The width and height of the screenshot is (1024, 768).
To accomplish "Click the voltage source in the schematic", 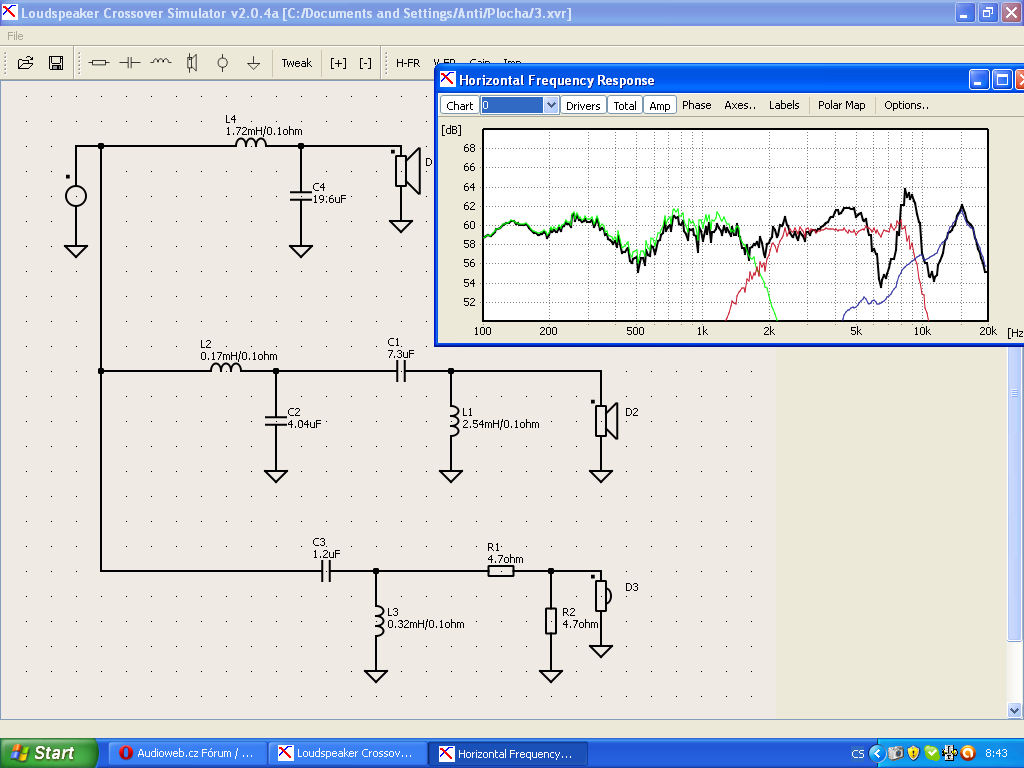I will tap(76, 196).
